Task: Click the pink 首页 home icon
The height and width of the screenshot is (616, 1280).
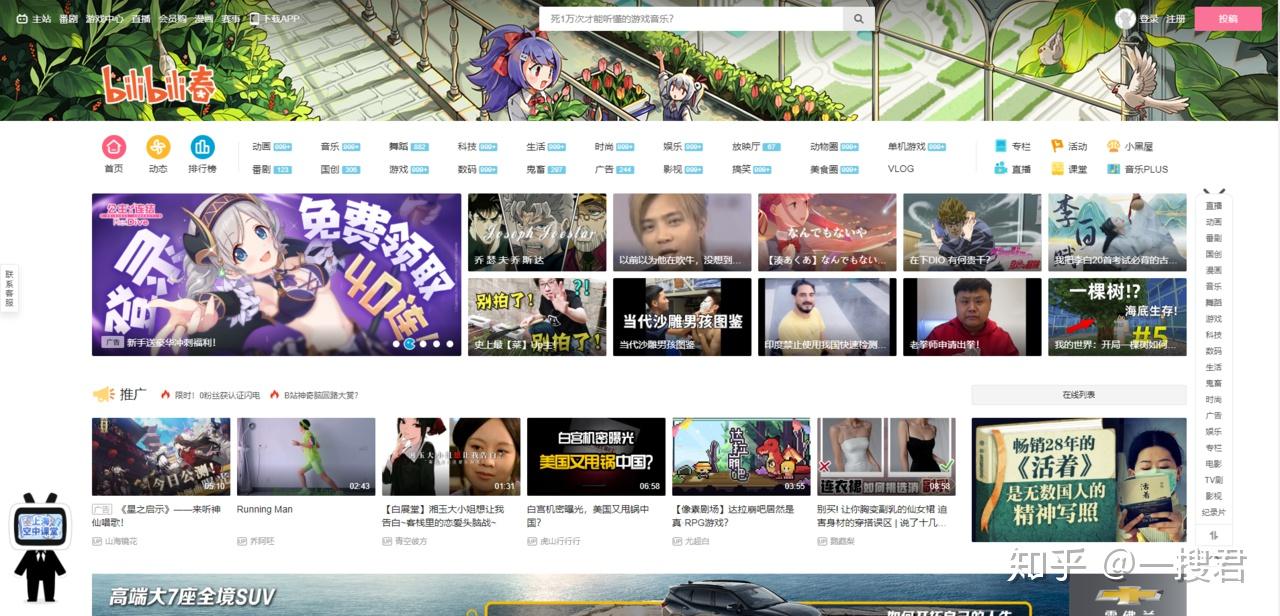Action: tap(114, 147)
